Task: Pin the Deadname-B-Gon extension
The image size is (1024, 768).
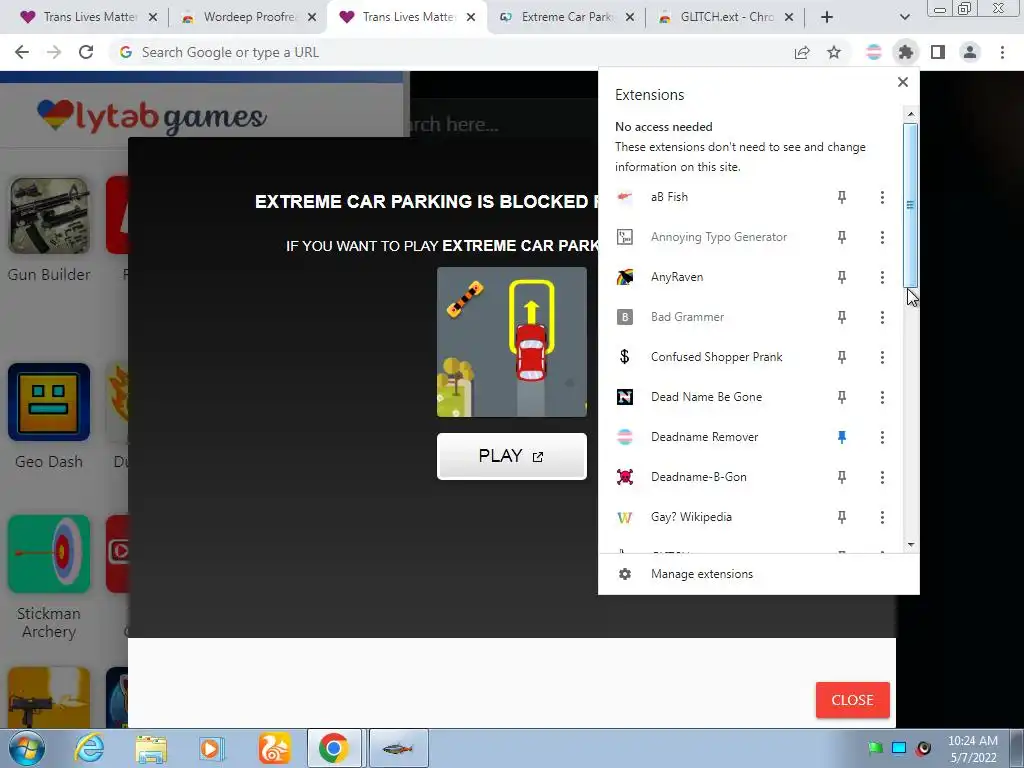Action: [x=842, y=477]
